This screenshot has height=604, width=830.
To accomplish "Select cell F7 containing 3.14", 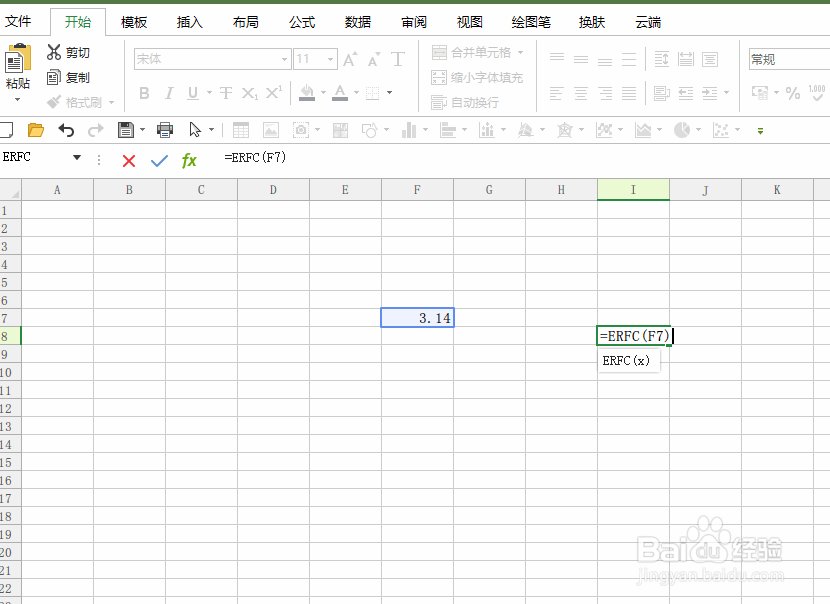I will tap(418, 318).
